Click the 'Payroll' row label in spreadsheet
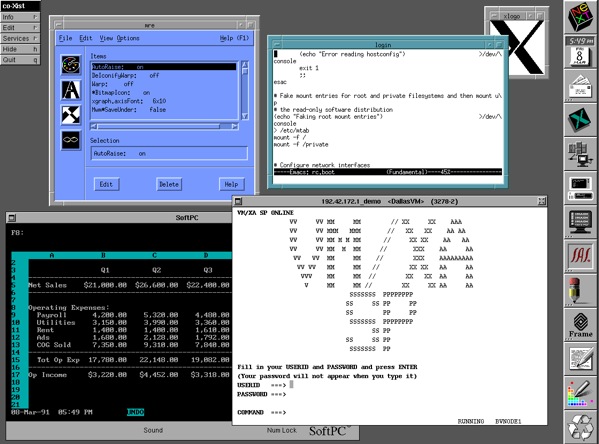599x444 pixels. click(x=52, y=315)
